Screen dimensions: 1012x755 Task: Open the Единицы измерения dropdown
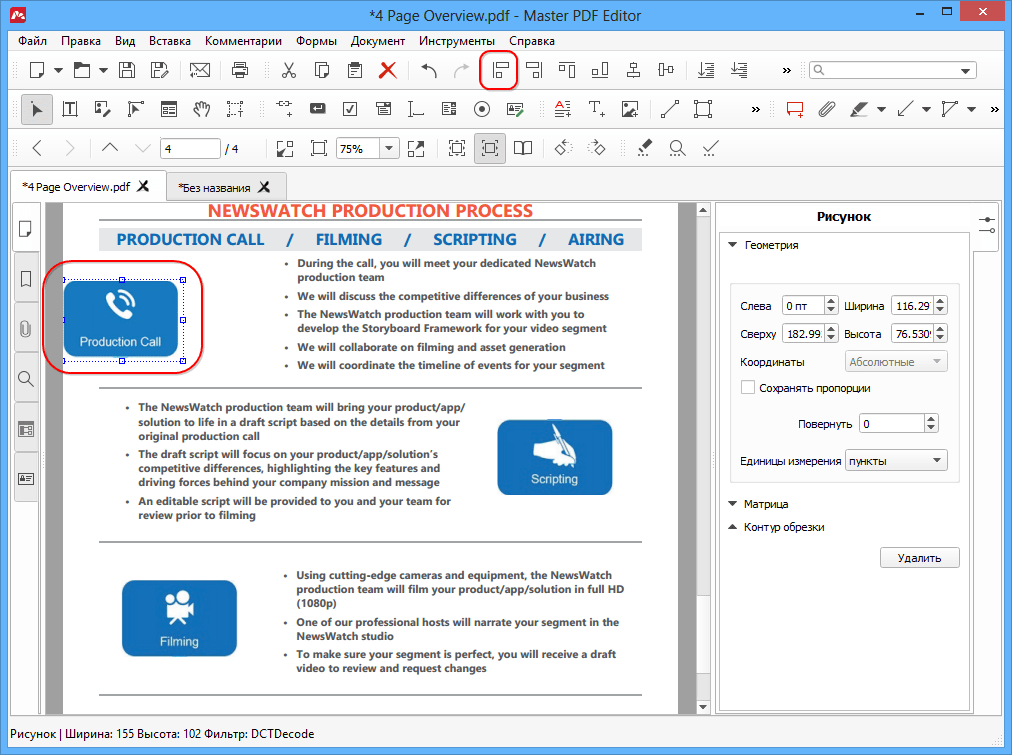point(895,460)
